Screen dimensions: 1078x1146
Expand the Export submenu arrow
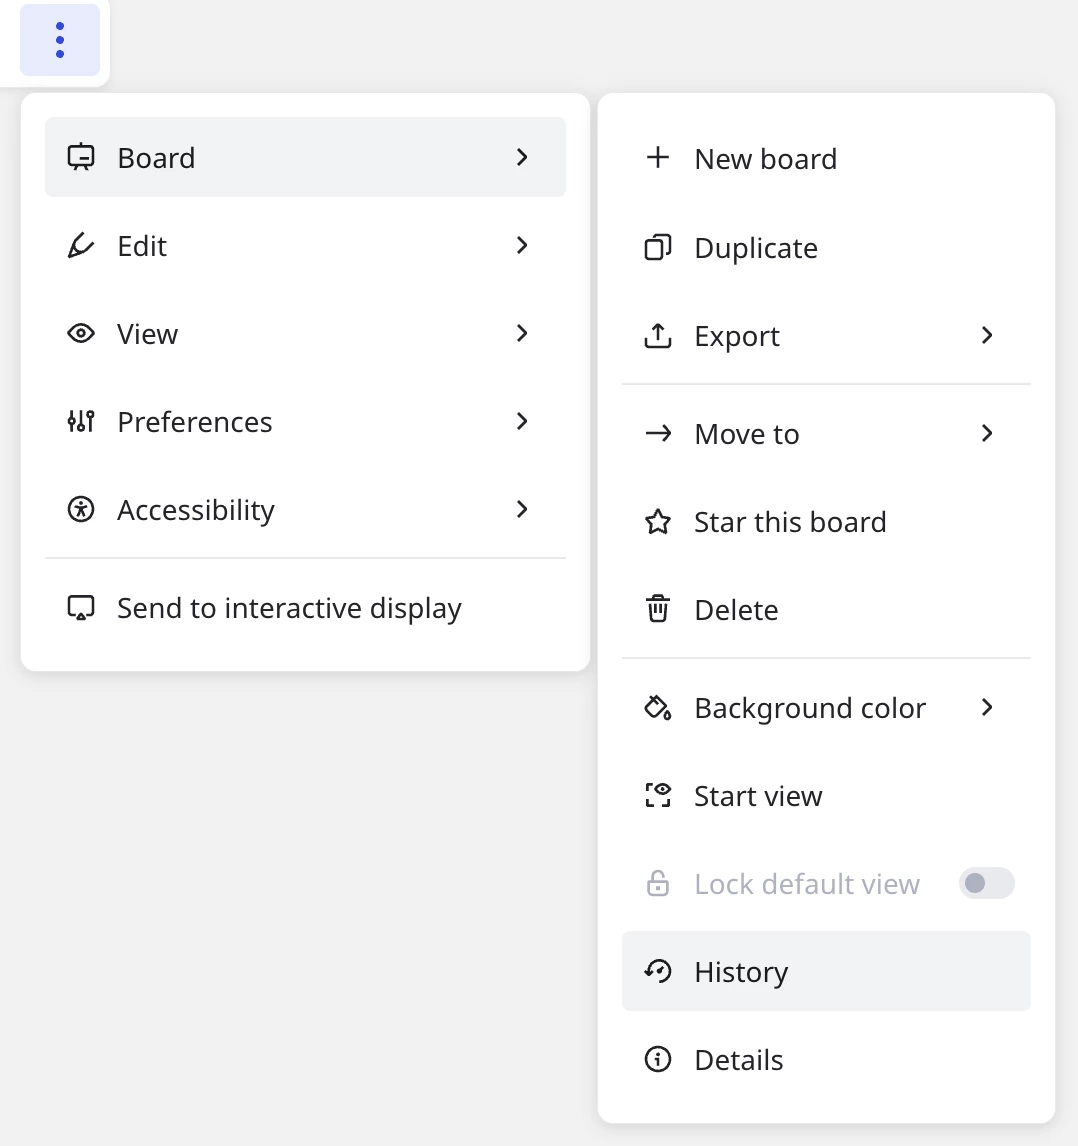pos(987,335)
